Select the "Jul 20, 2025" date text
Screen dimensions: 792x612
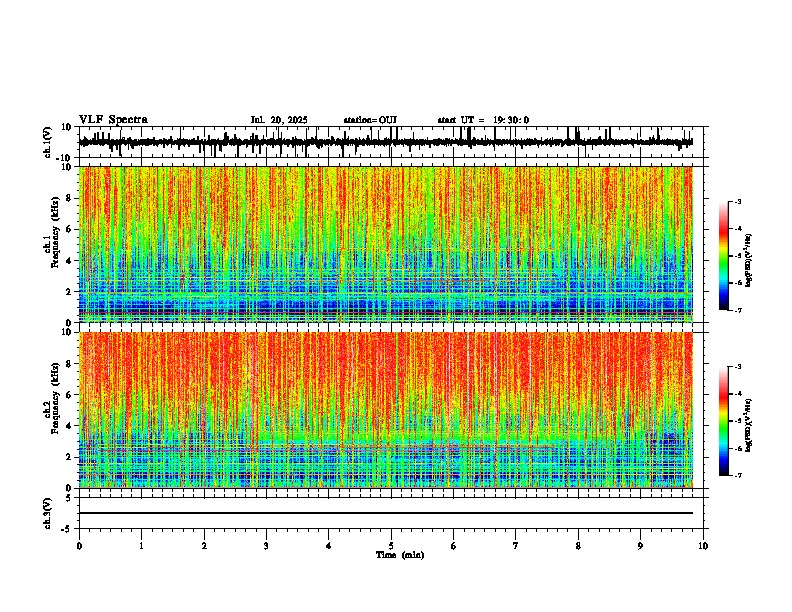point(279,120)
